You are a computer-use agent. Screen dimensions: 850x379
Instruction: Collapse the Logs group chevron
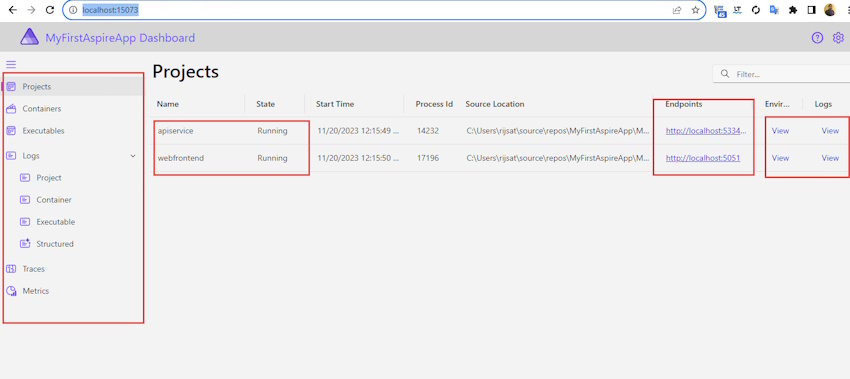point(133,156)
